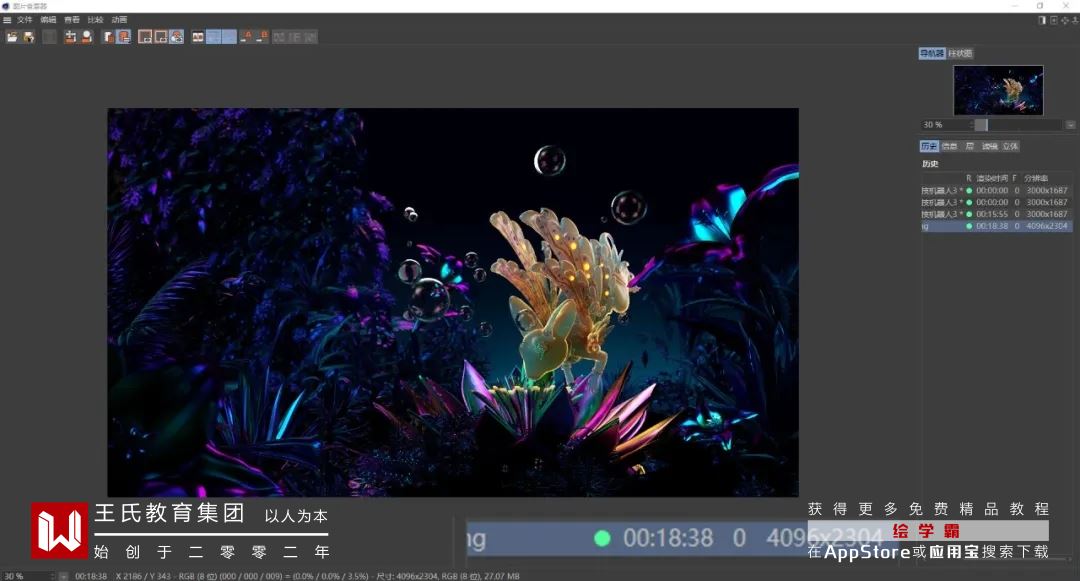1080x581 pixels.
Task: Switch to the 历史 tab
Action: click(x=929, y=146)
